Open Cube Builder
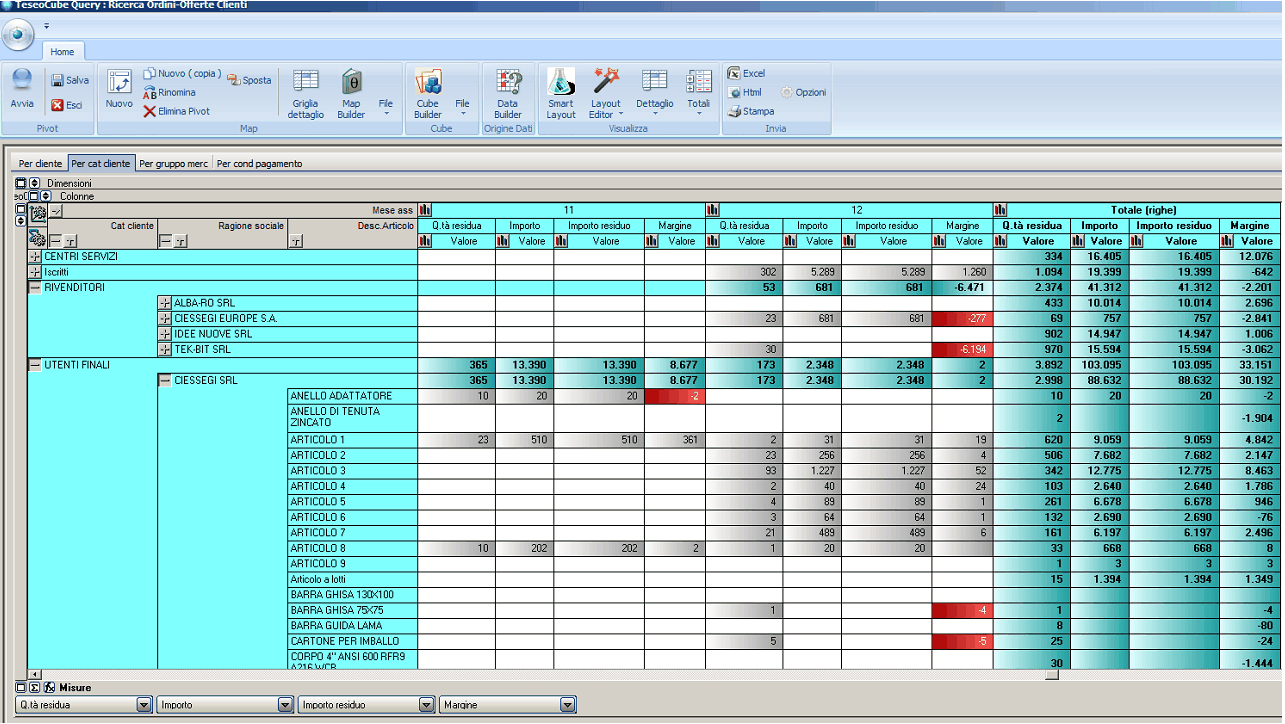The width and height of the screenshot is (1285, 724). 428,94
